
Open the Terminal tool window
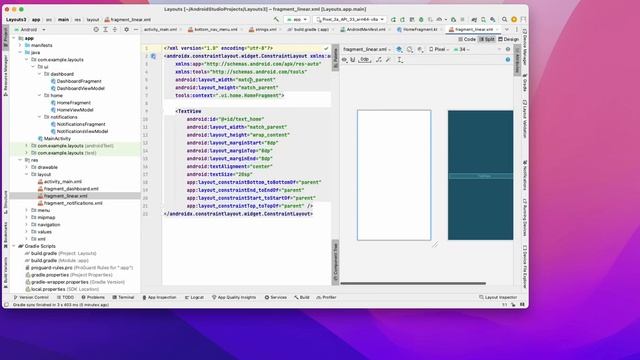(123, 298)
